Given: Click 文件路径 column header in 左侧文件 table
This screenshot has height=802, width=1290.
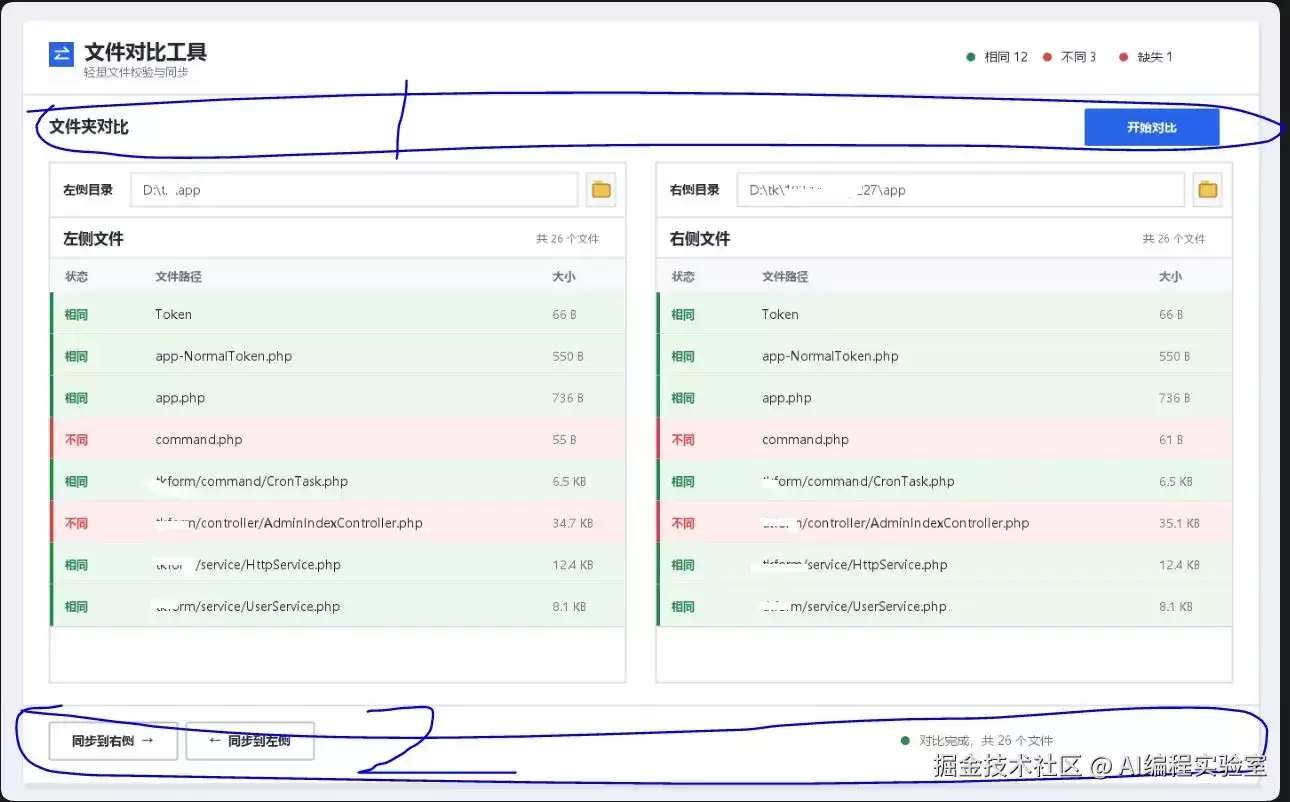Looking at the screenshot, I should pos(179,277).
